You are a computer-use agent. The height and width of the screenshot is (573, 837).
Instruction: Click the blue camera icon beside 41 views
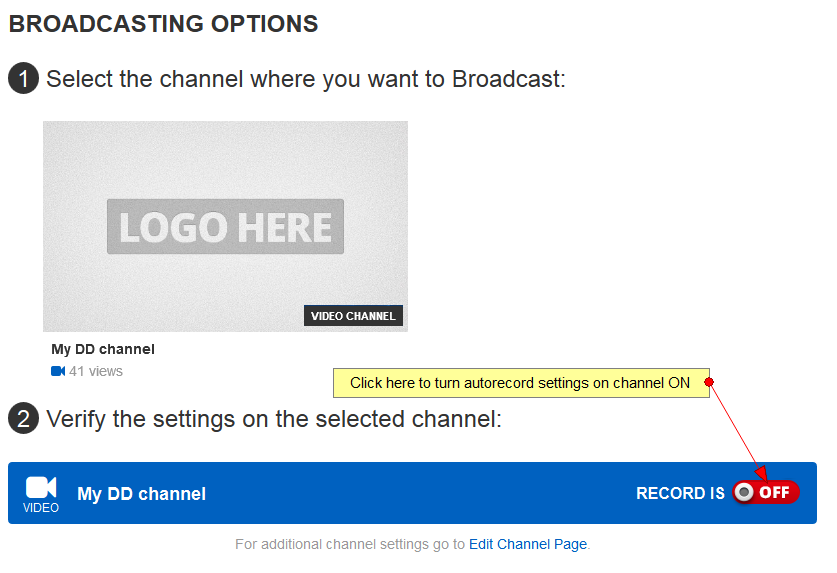tap(58, 371)
